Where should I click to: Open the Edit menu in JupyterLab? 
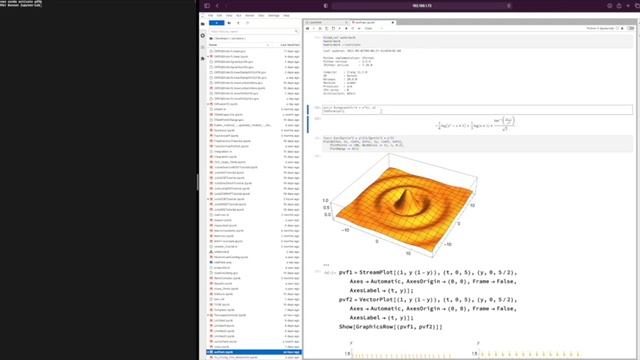point(219,16)
